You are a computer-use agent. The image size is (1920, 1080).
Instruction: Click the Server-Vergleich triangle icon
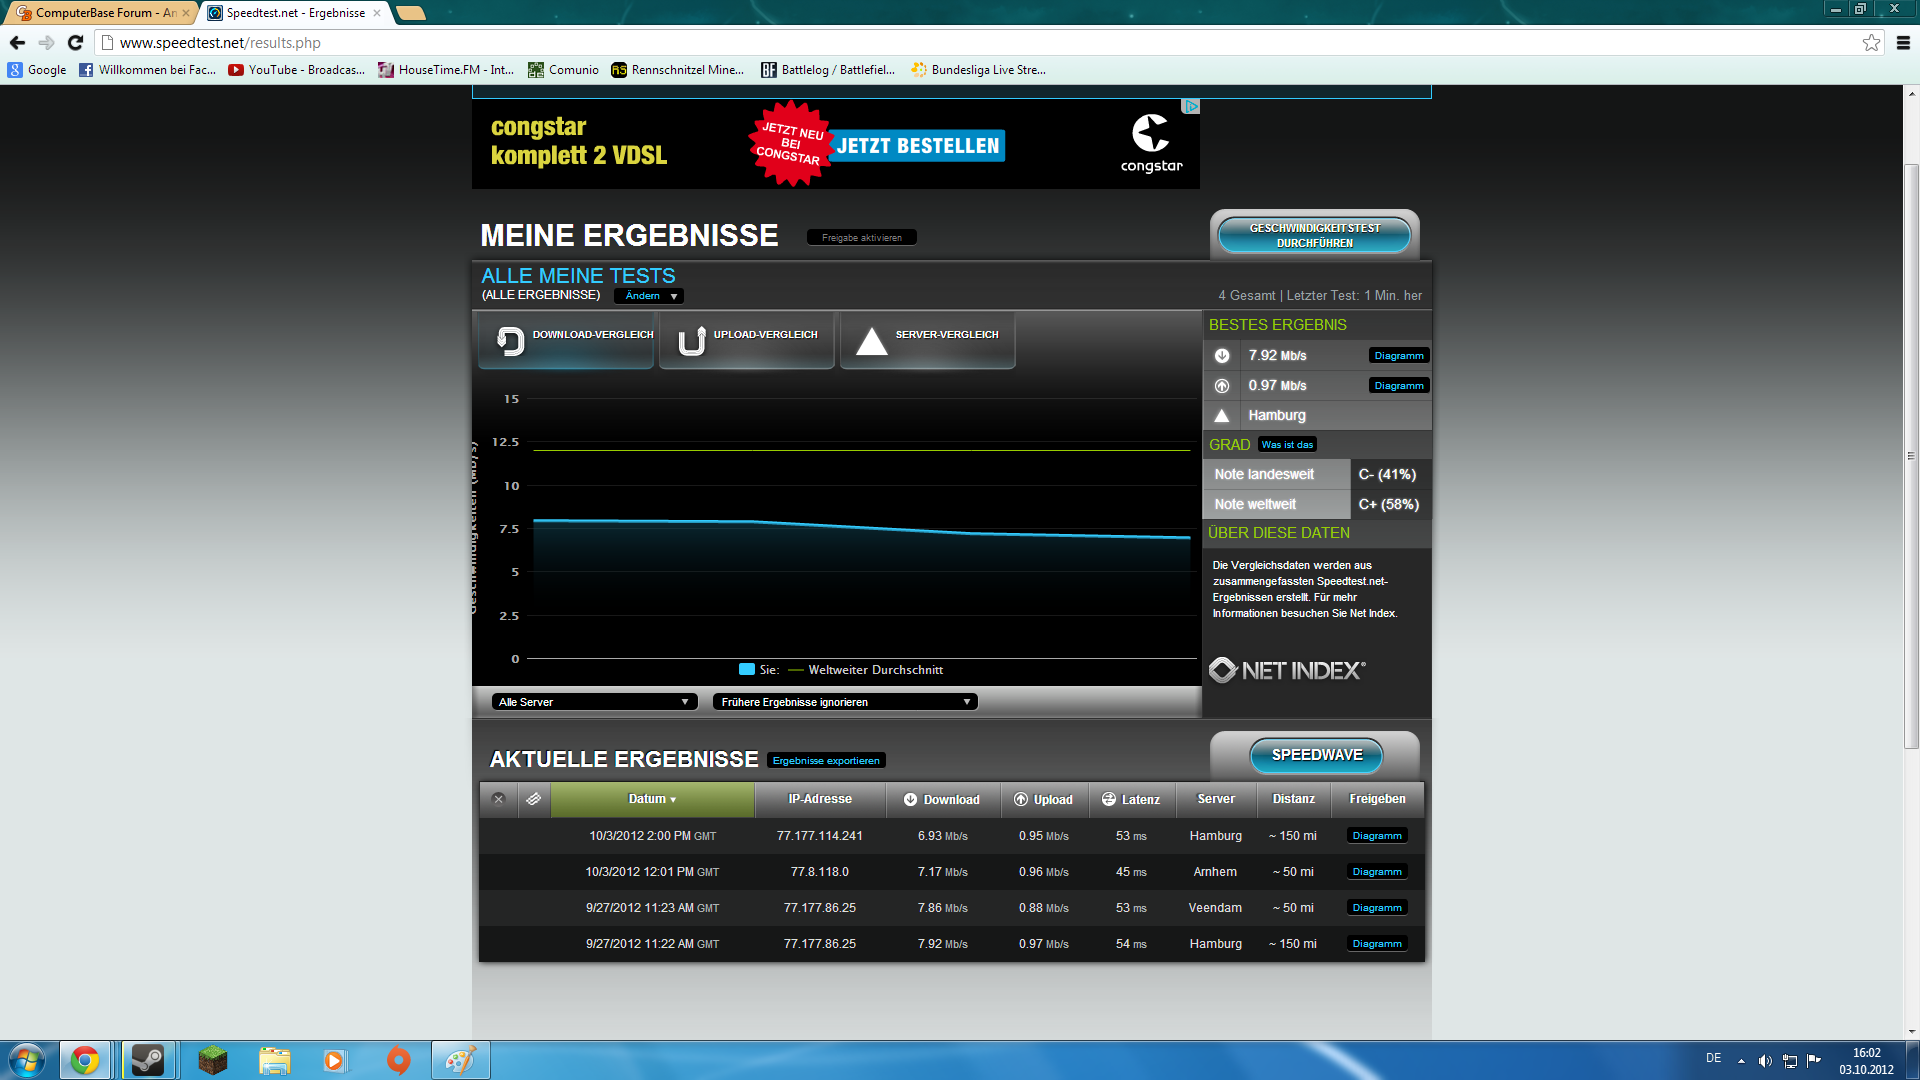point(872,341)
